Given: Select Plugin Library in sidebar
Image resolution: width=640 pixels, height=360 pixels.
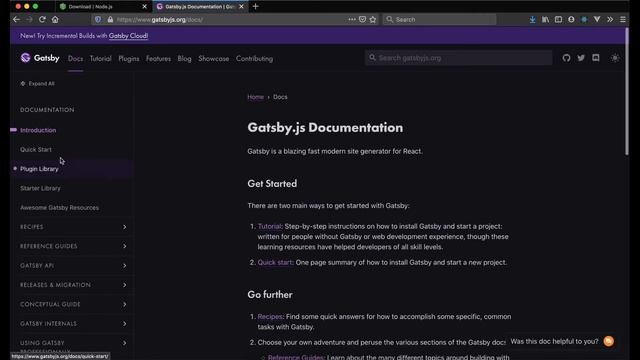Looking at the screenshot, I should [39, 169].
